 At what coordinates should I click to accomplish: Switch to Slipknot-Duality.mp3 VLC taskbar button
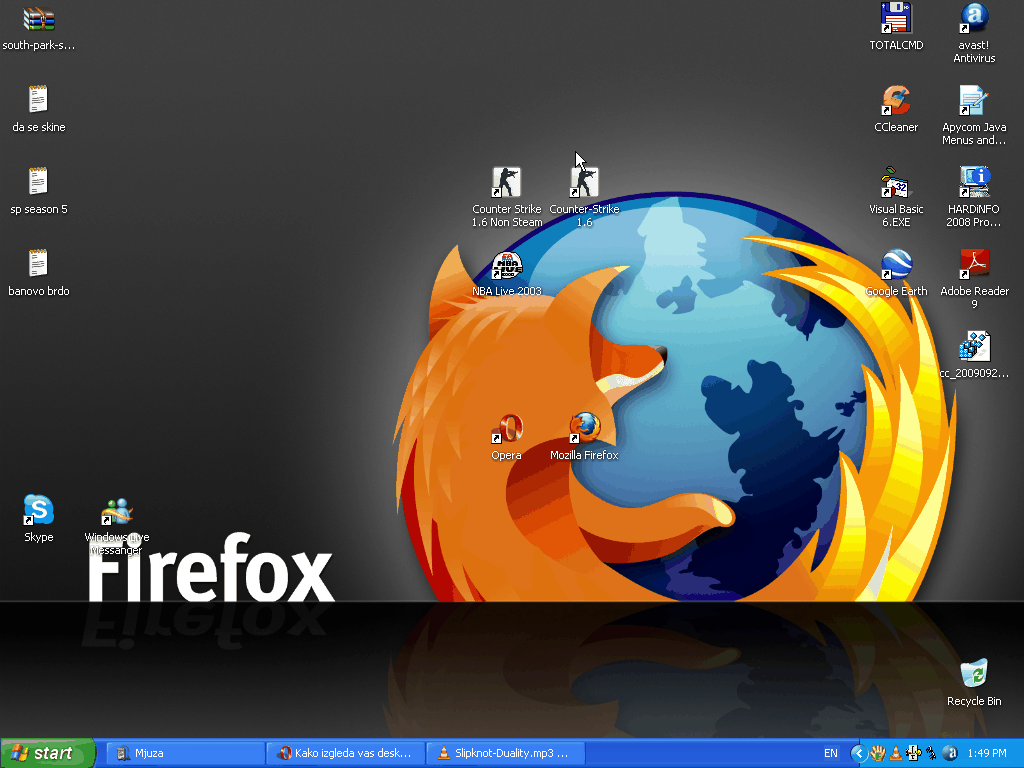tap(505, 753)
